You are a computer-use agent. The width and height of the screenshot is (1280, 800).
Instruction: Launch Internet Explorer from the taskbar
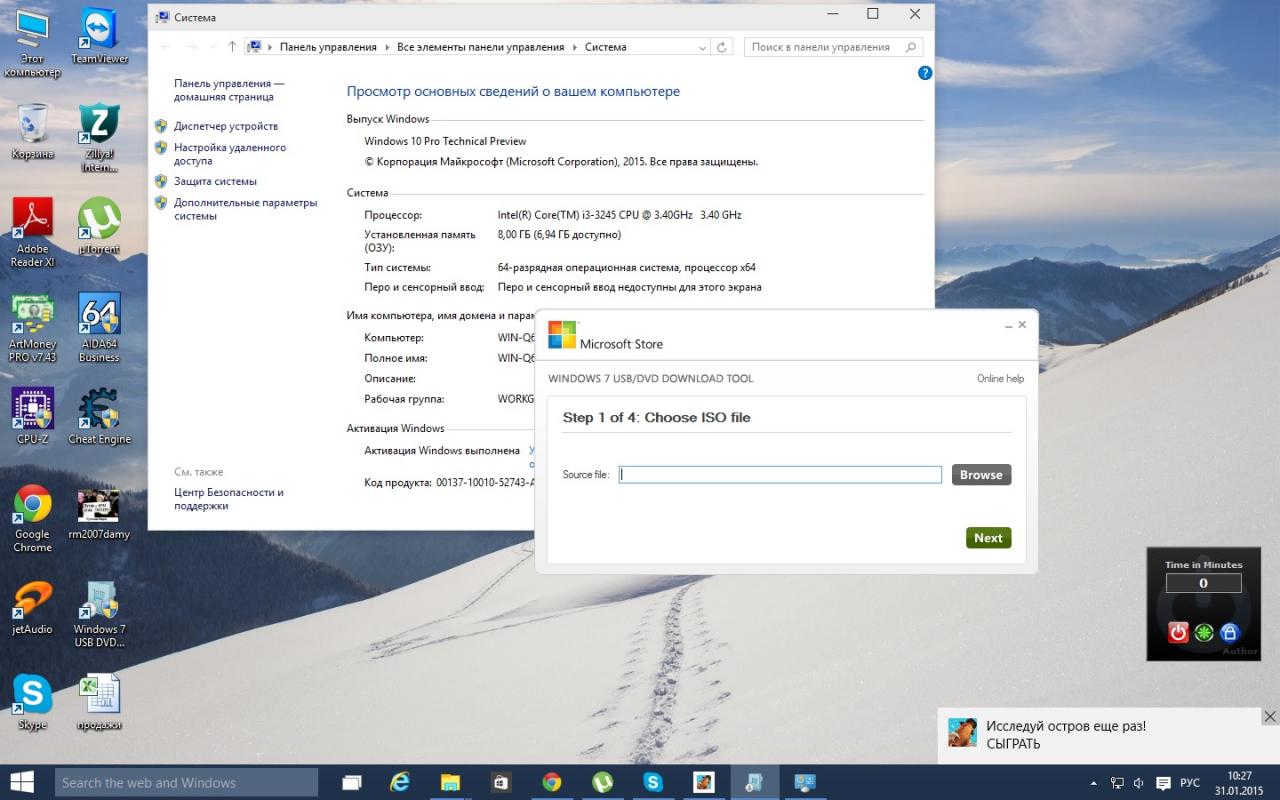point(400,782)
